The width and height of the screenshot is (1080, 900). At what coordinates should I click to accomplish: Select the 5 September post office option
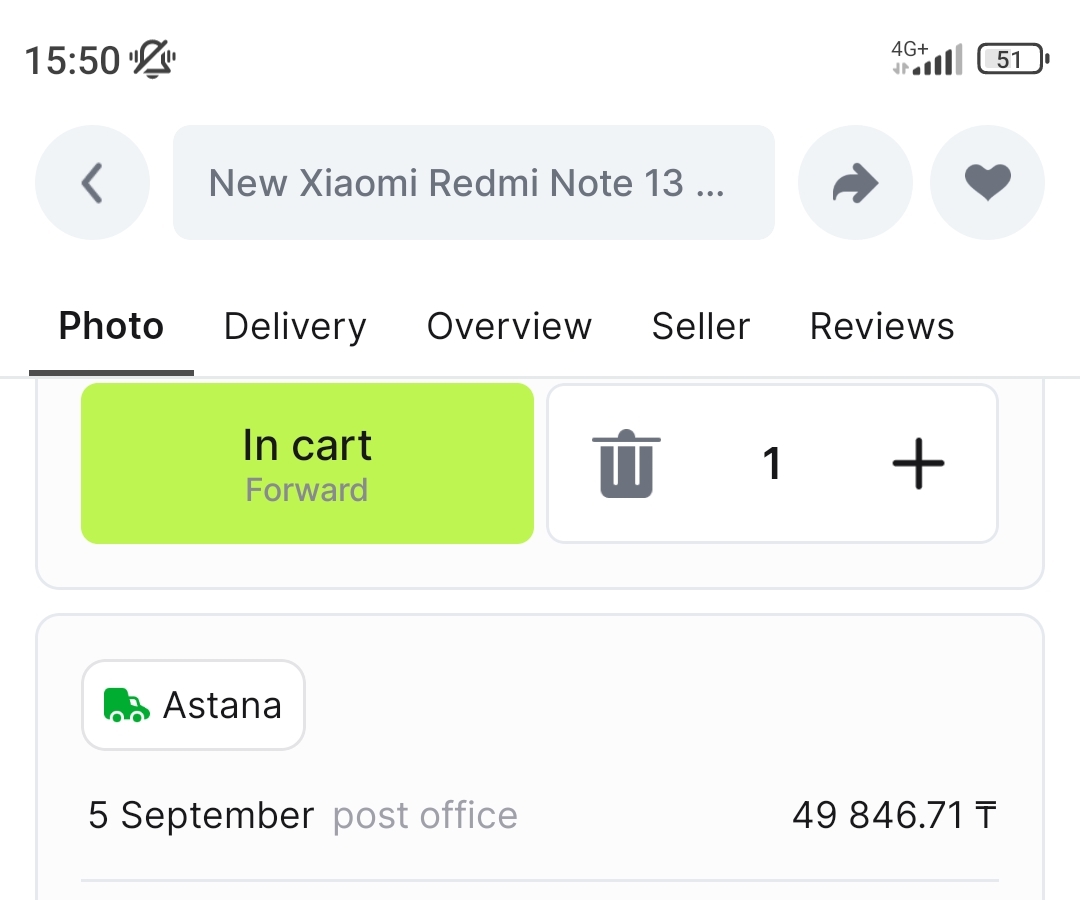coord(302,816)
